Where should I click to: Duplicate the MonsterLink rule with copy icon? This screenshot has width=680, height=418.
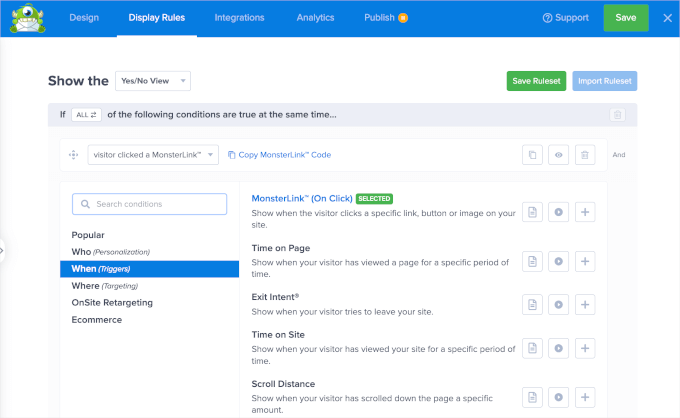click(532, 155)
